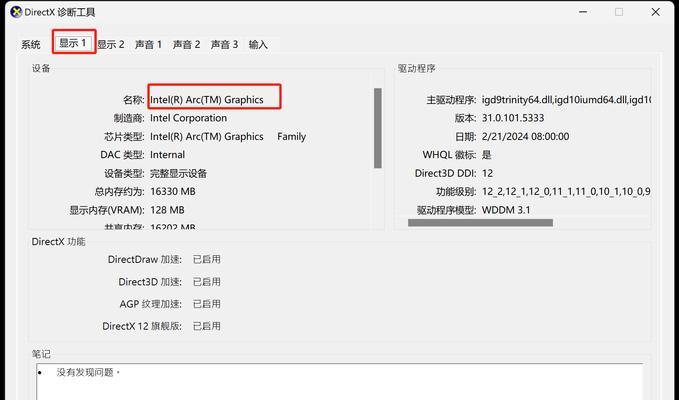679x400 pixels.
Task: Click the driver panel horizontal scrollbar
Action: click(480, 223)
